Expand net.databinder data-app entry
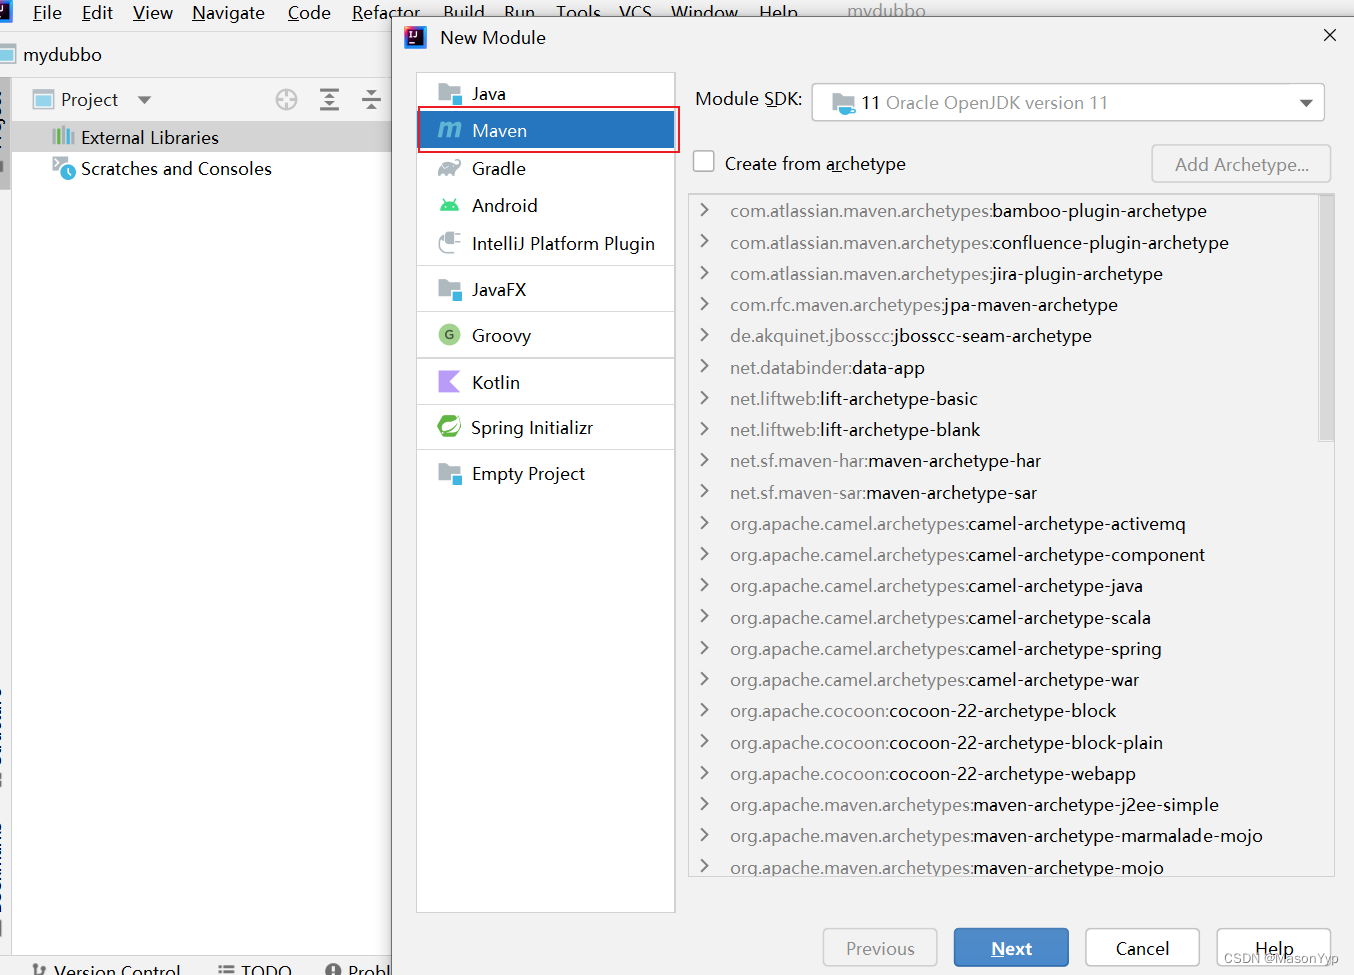Image resolution: width=1354 pixels, height=975 pixels. tap(705, 366)
